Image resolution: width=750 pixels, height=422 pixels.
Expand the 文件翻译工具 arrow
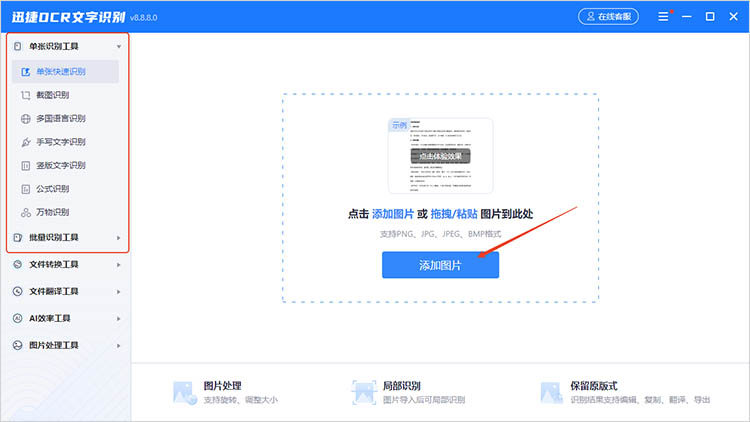click(x=119, y=291)
